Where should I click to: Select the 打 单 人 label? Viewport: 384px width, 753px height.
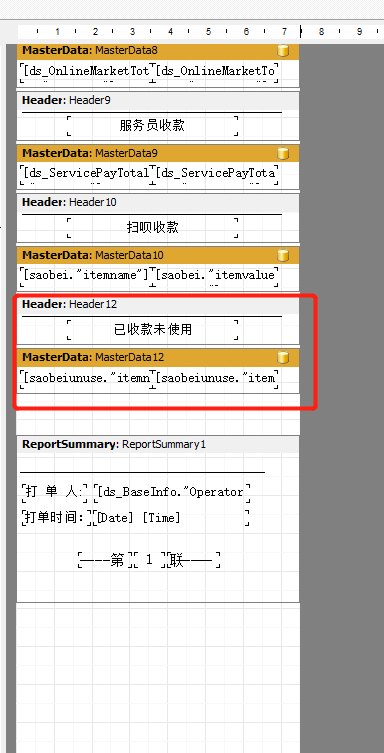point(54,492)
